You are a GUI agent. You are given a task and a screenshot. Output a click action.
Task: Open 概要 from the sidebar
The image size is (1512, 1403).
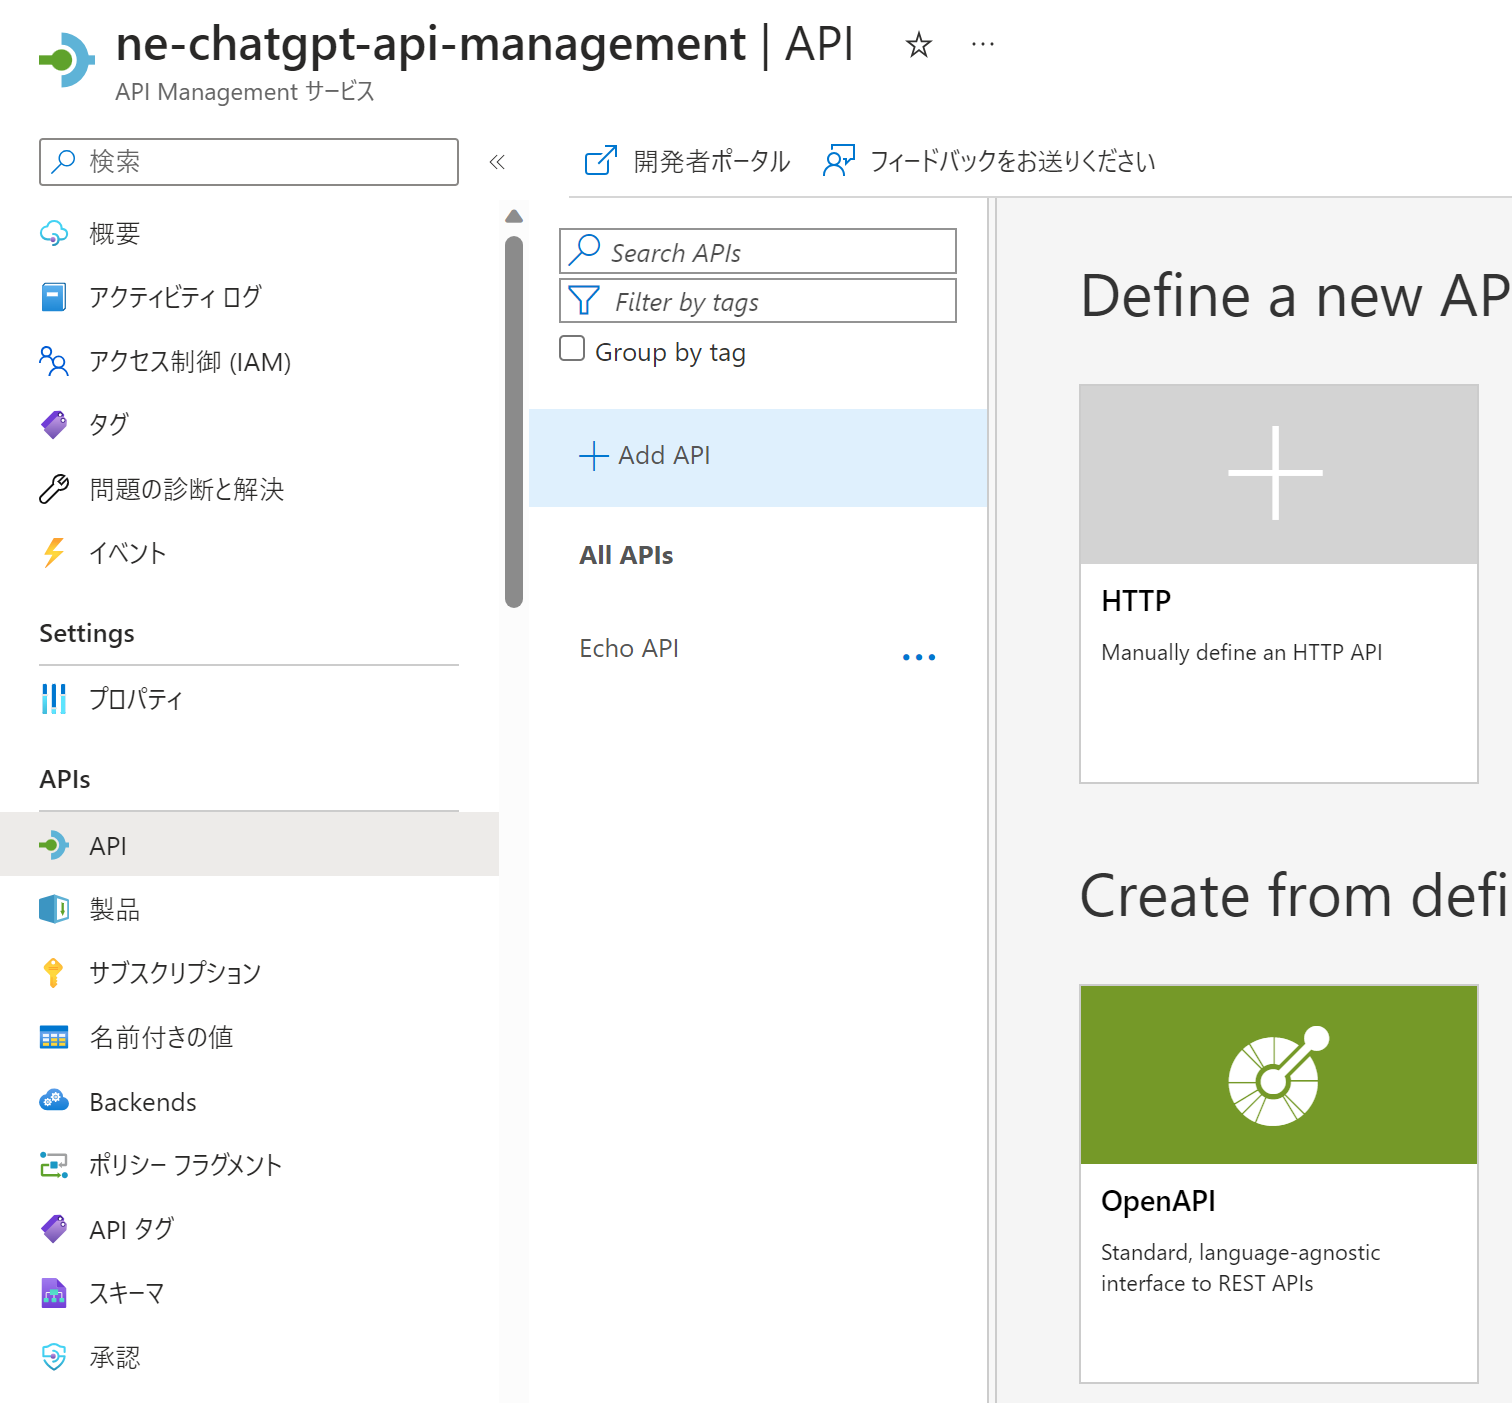114,234
